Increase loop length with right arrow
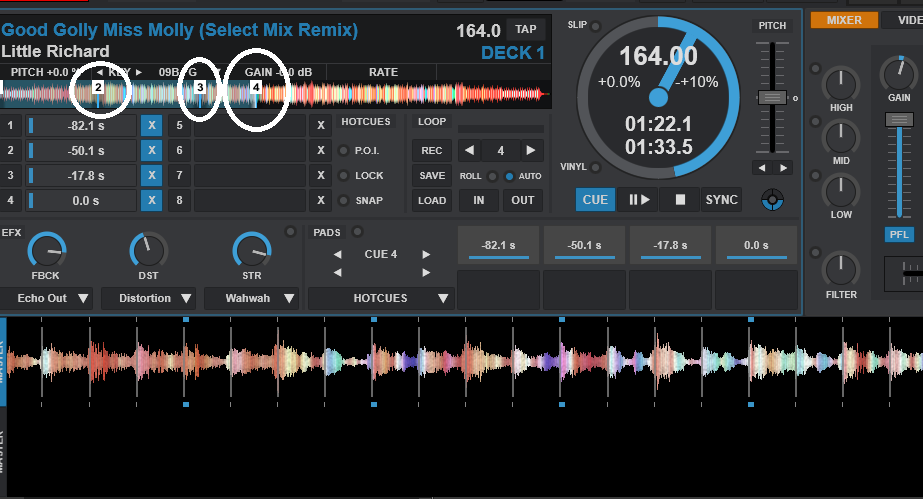Screen dimensions: 923x499 coord(531,151)
